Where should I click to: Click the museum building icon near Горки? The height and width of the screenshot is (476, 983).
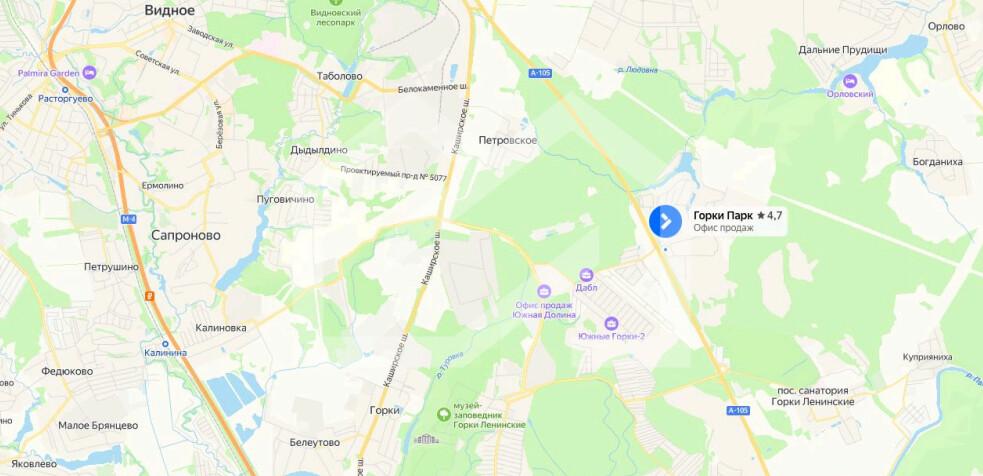[x=426, y=439]
